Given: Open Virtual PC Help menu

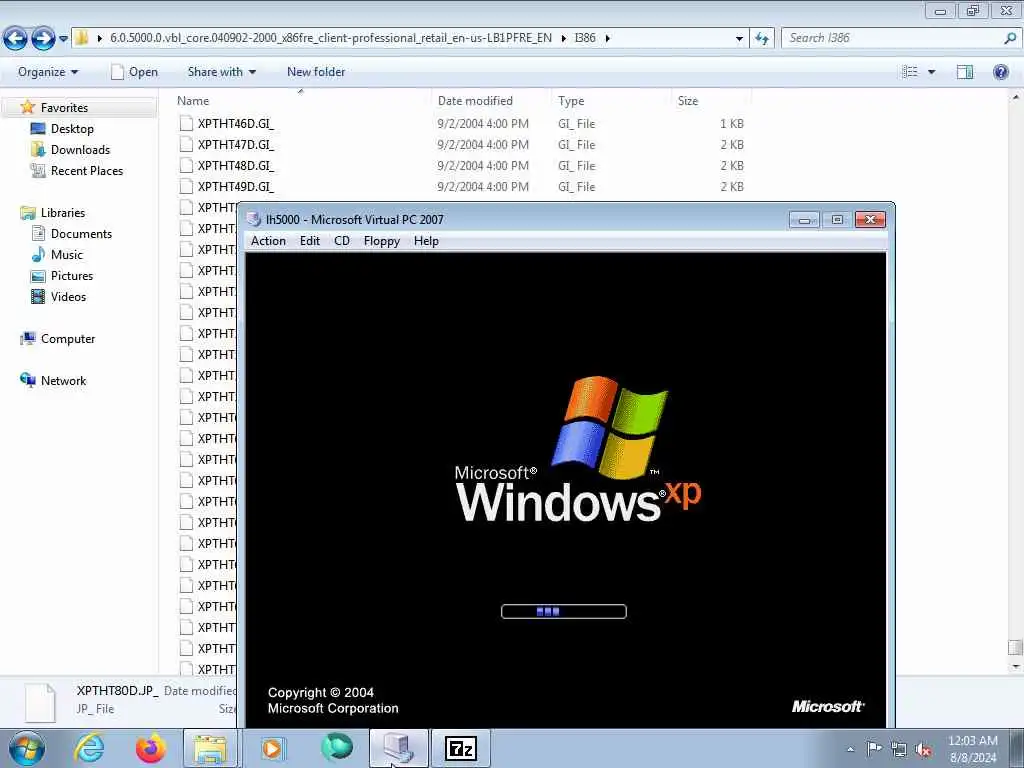Looking at the screenshot, I should pos(426,241).
